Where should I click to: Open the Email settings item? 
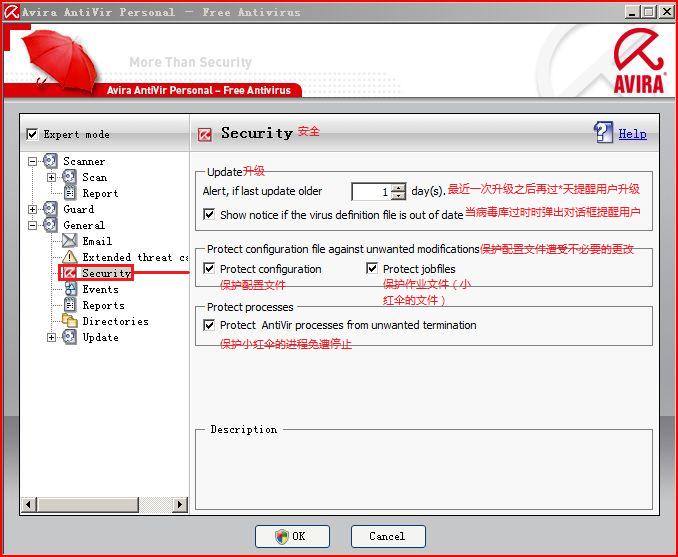97,241
